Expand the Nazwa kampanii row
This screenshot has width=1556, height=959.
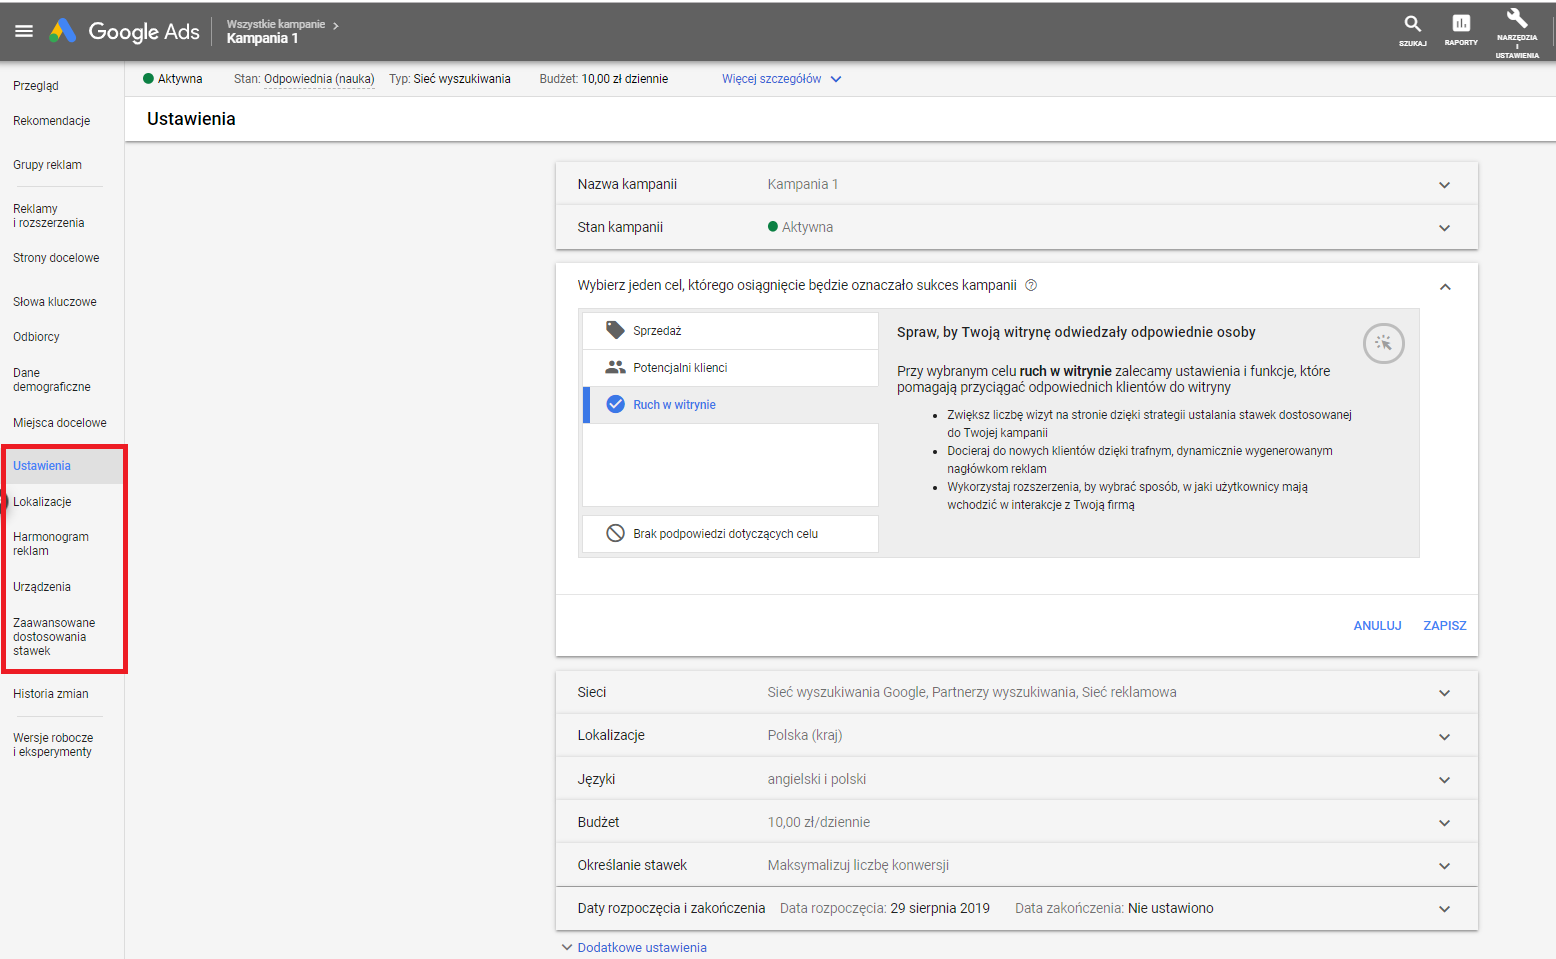point(1444,185)
